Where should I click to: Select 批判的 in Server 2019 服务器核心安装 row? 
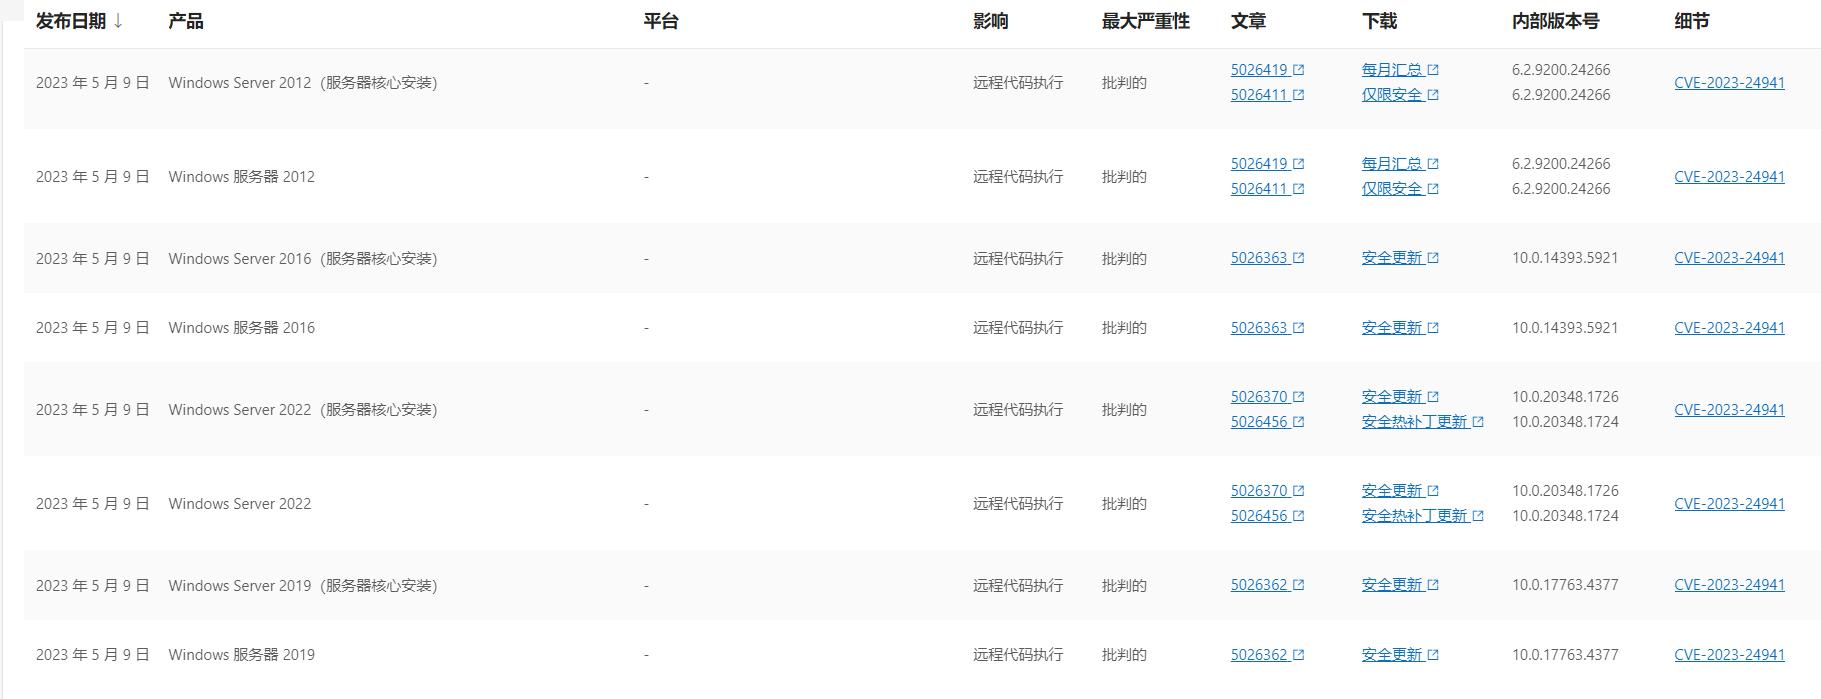[x=1124, y=585]
